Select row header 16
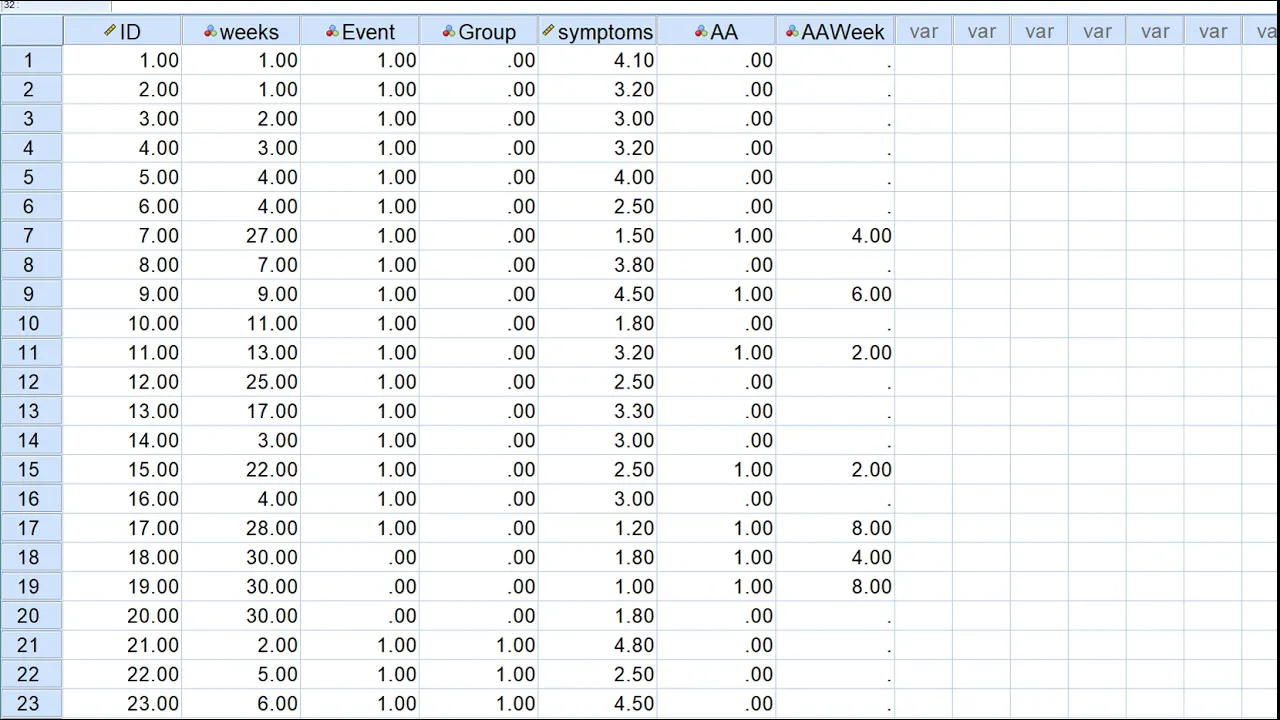 pos(31,499)
